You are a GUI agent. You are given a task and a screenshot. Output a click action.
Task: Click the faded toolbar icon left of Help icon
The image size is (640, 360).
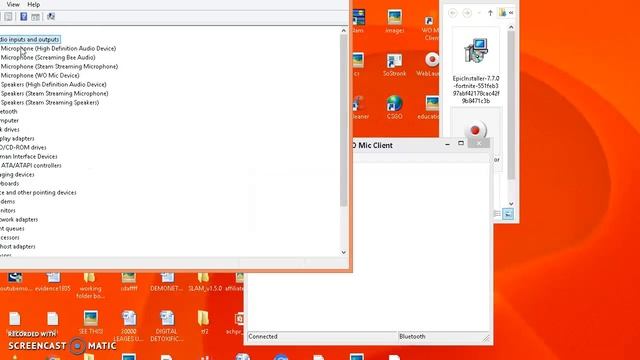coord(8,16)
